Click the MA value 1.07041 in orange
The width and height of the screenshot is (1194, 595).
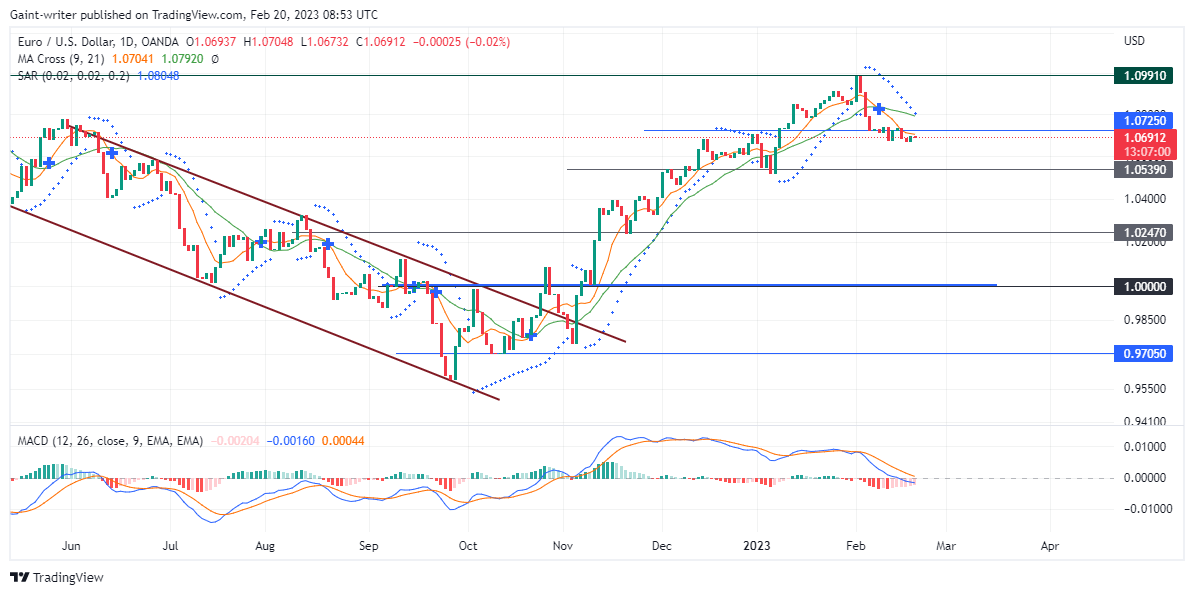pyautogui.click(x=133, y=59)
